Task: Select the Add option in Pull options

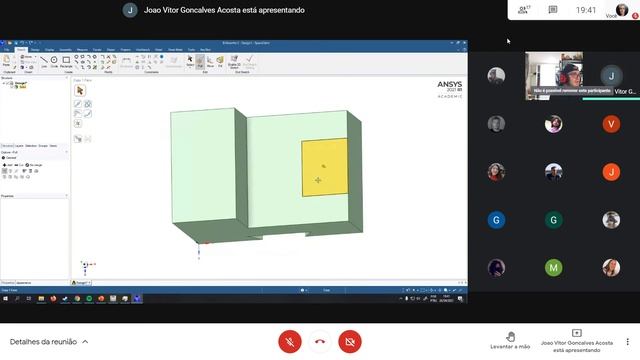Action: point(7,165)
